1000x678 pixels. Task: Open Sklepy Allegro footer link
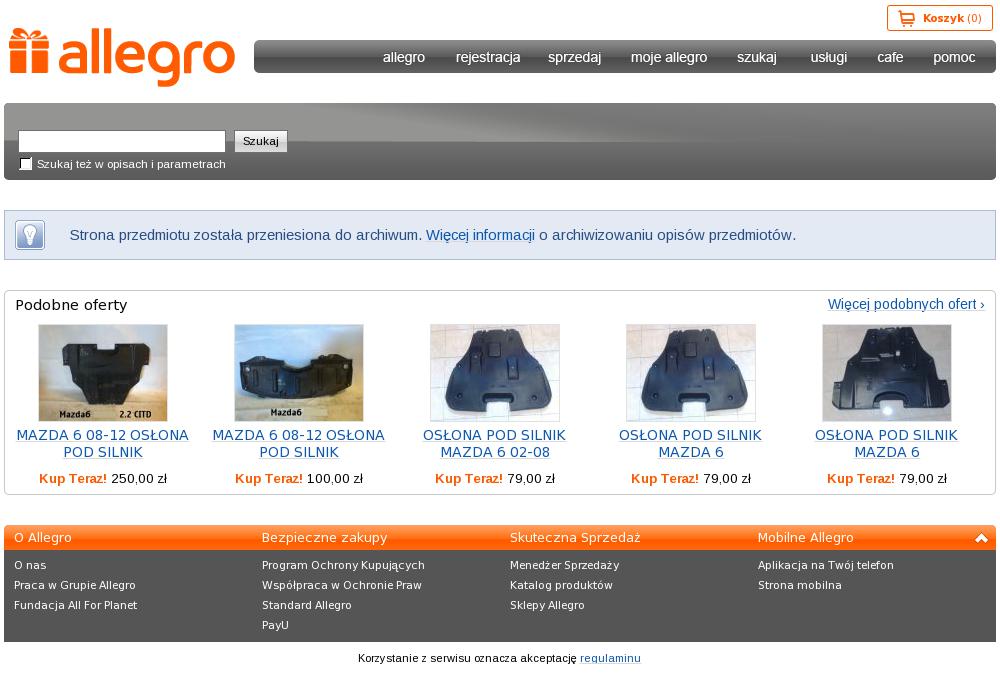pos(547,605)
